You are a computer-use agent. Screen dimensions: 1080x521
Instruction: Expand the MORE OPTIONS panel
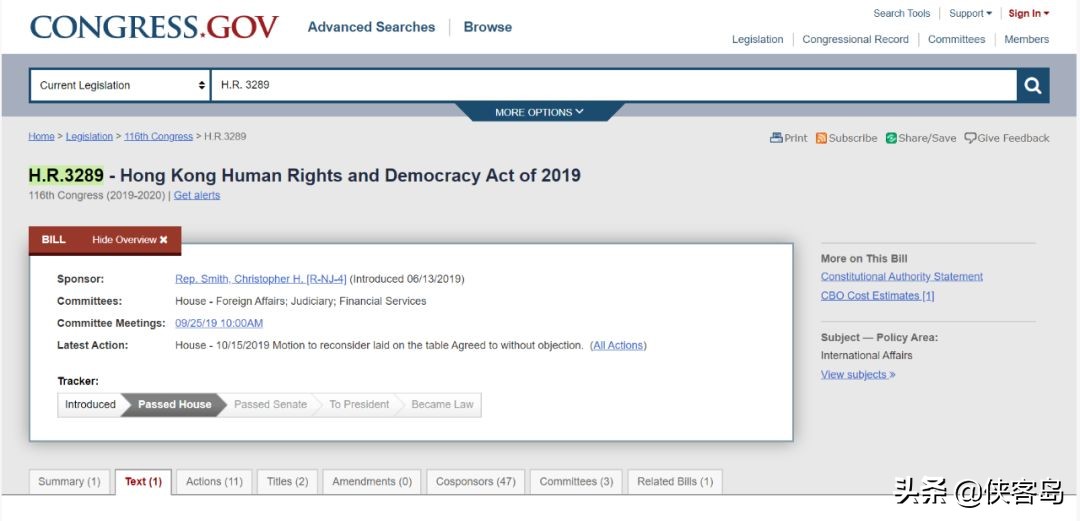coord(539,112)
